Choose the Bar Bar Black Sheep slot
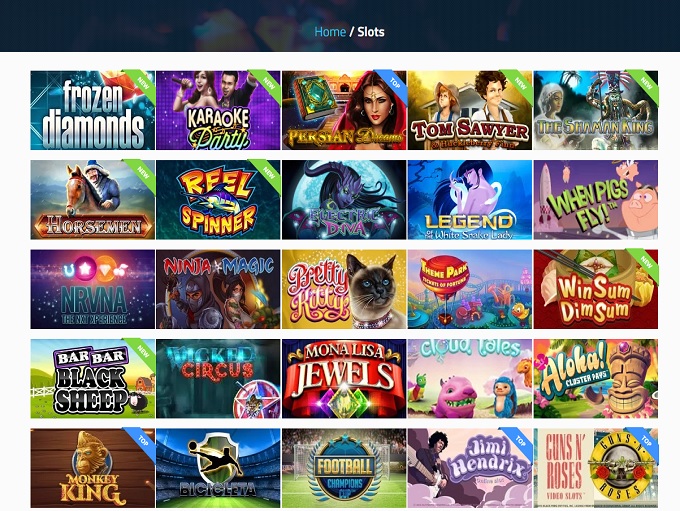Viewport: 680px width, 511px height. click(92, 379)
